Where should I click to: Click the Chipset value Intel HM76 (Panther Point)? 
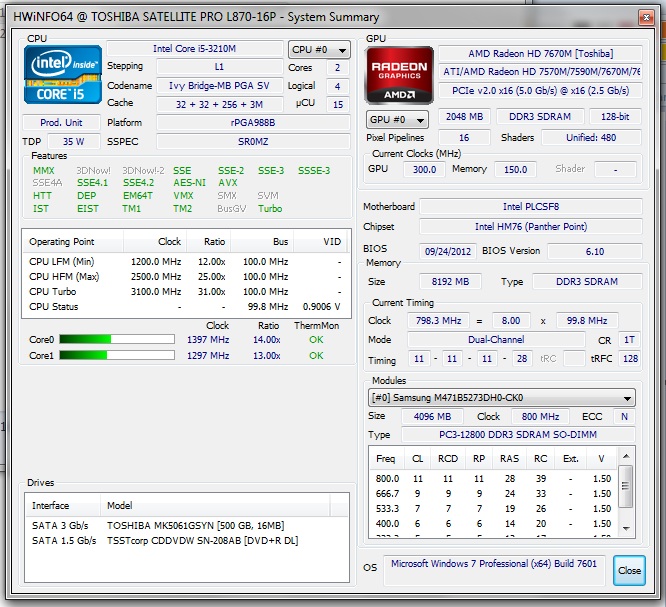(x=531, y=227)
